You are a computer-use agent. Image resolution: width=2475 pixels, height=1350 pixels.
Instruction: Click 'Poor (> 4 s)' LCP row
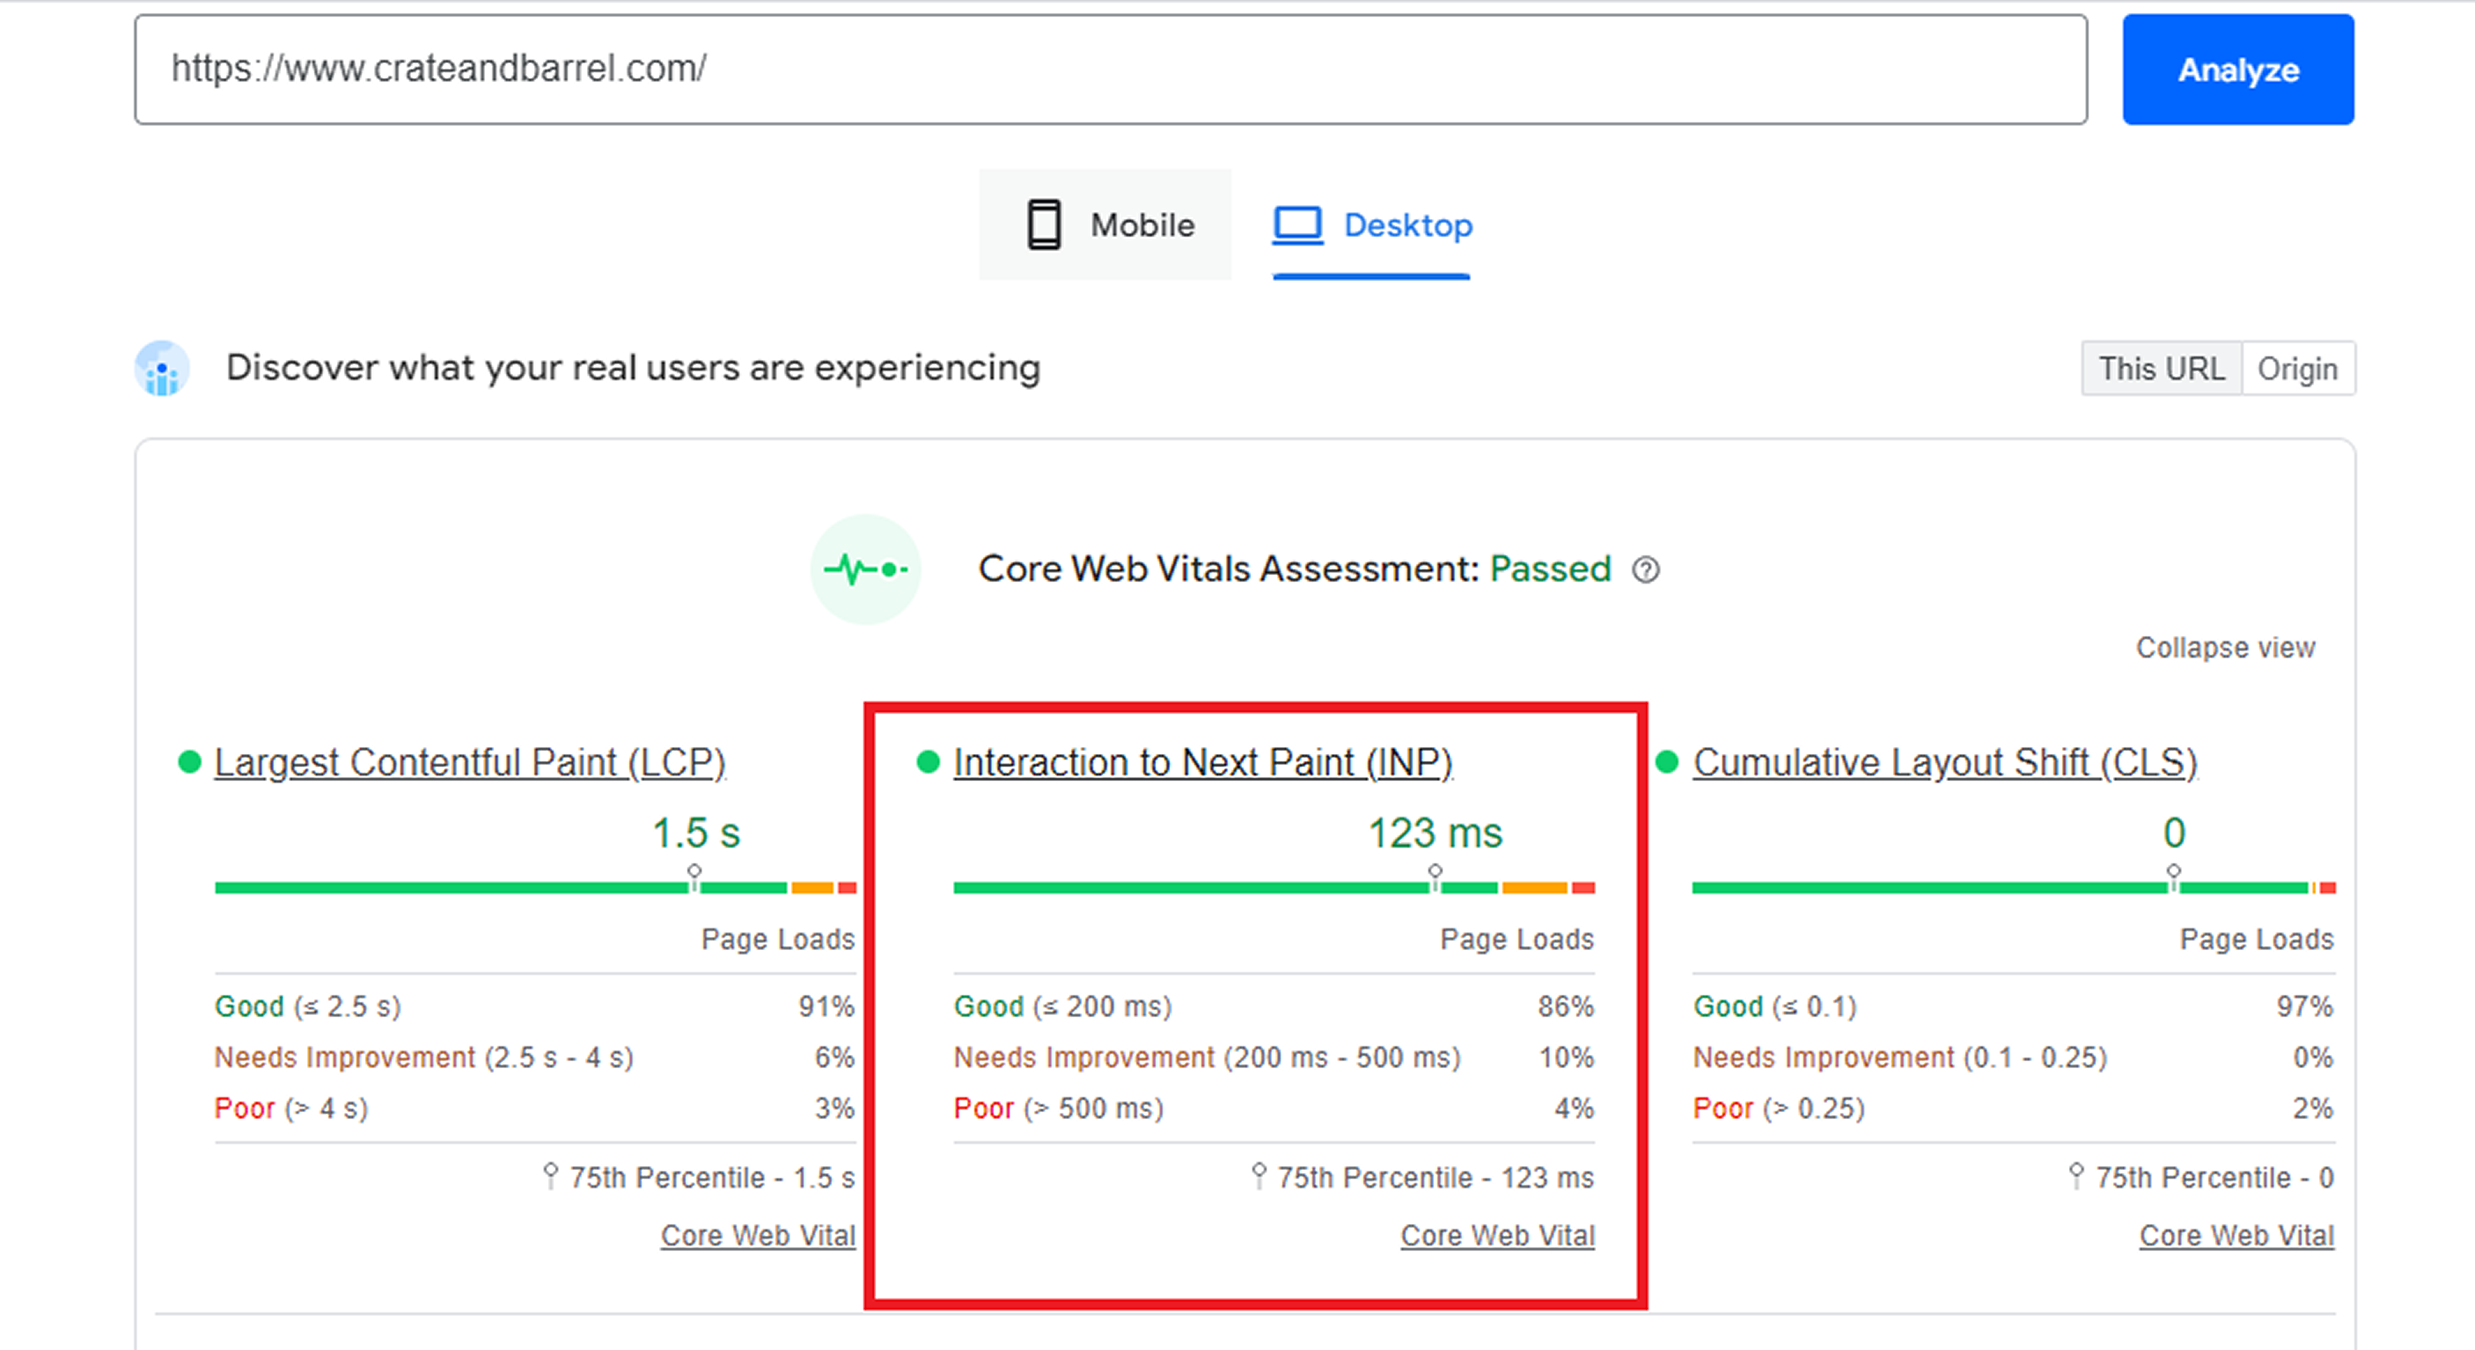point(535,1108)
